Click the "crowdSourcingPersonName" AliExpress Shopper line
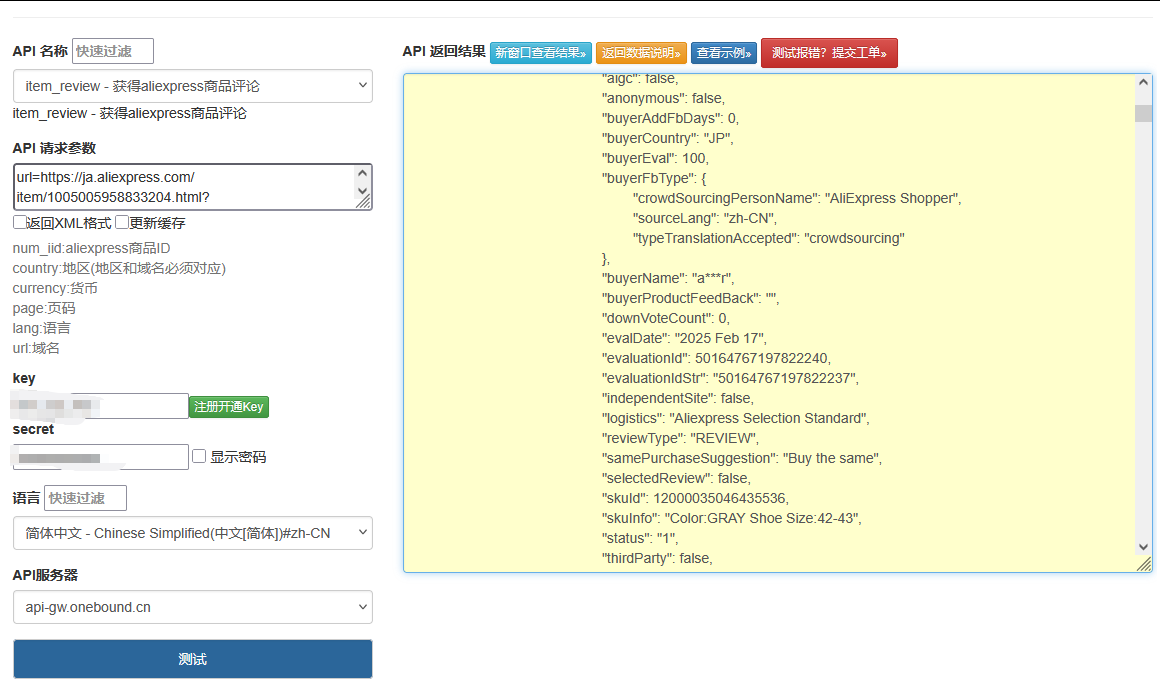 tap(798, 198)
